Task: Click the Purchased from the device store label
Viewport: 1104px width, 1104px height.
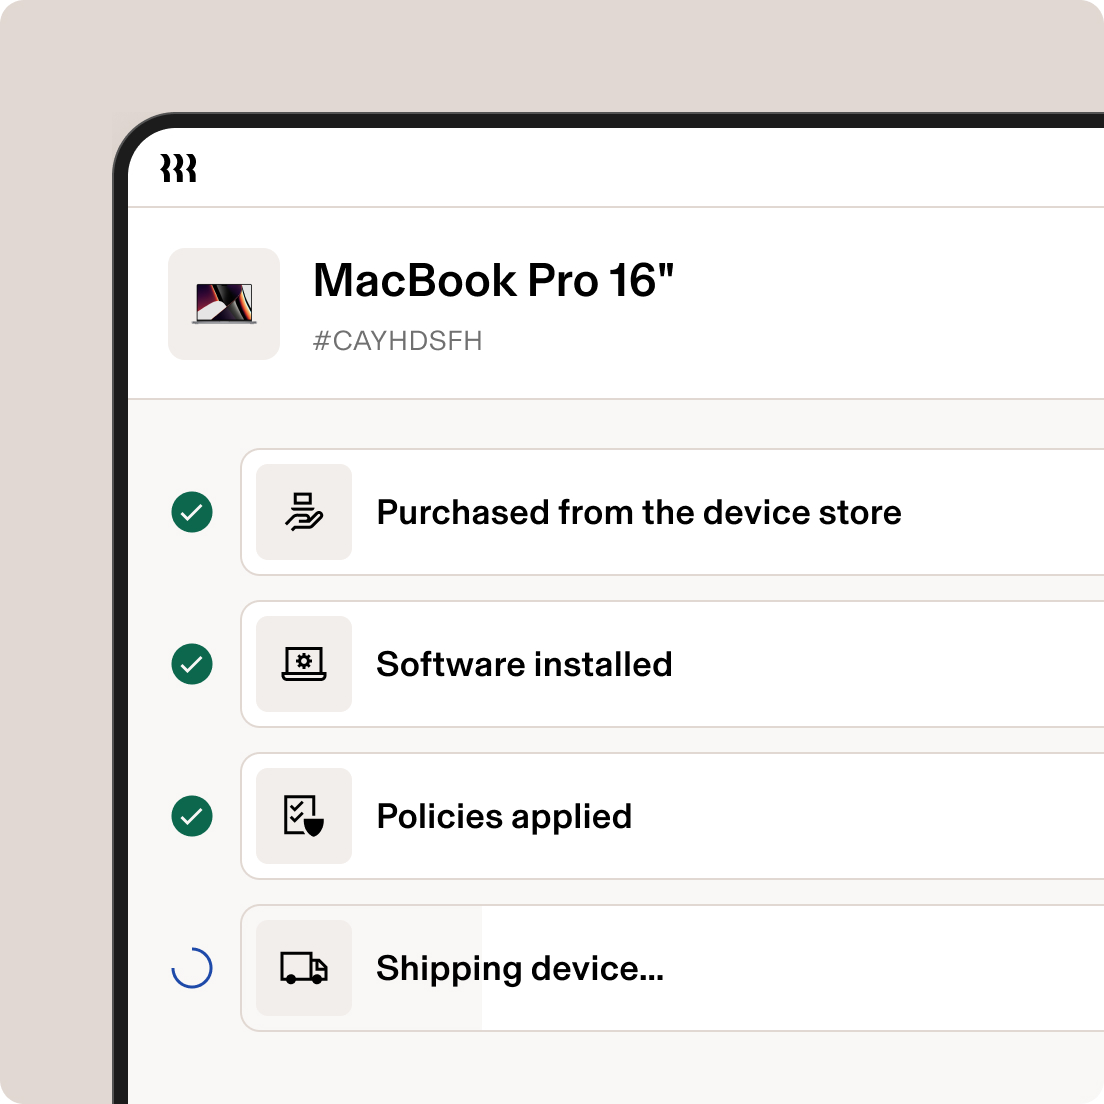Action: [639, 512]
